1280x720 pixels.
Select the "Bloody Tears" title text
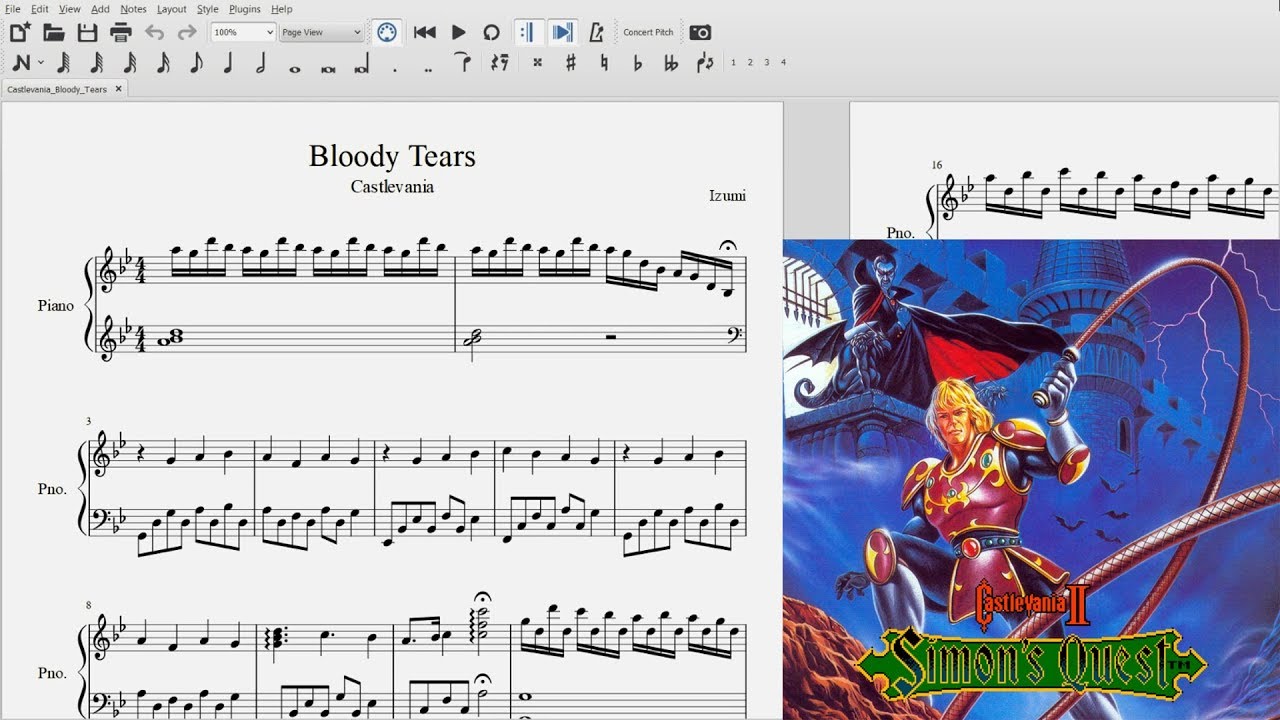tap(392, 156)
